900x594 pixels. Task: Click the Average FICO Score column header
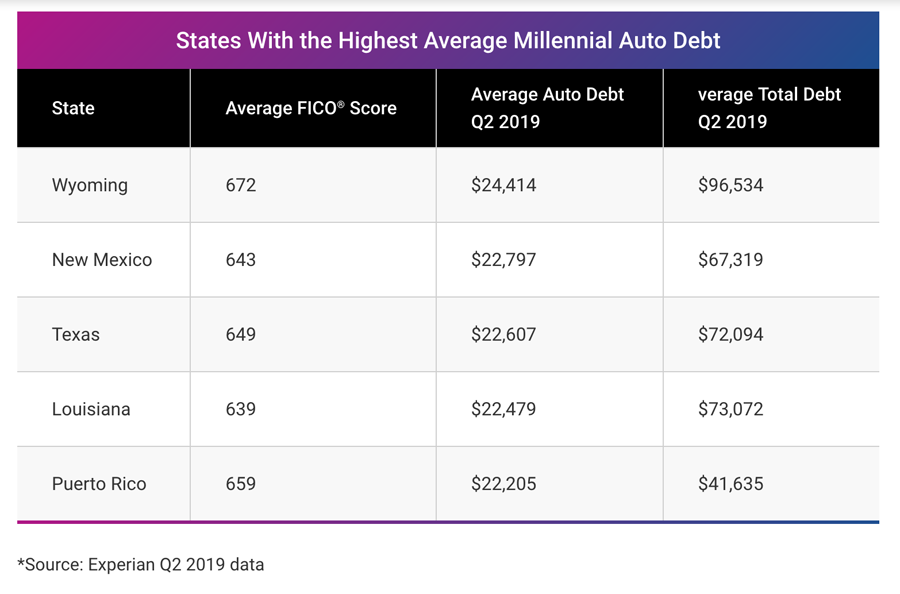(311, 108)
